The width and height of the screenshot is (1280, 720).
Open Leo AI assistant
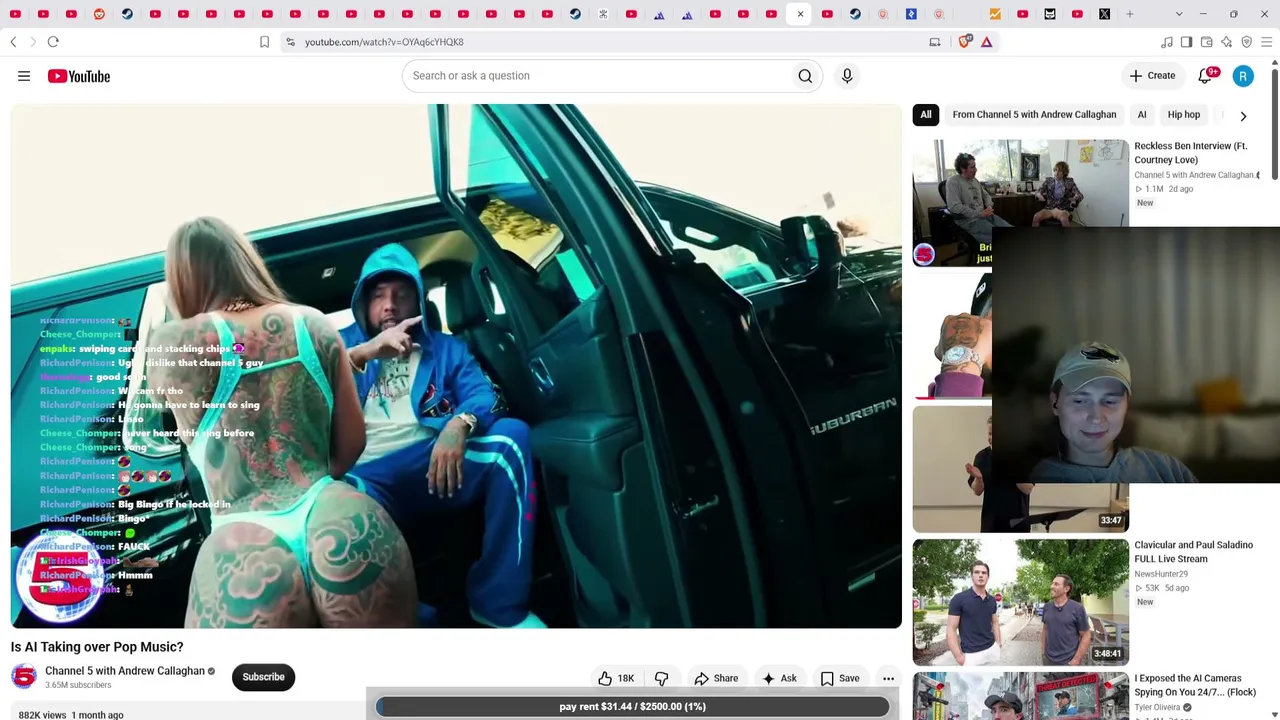click(1226, 42)
